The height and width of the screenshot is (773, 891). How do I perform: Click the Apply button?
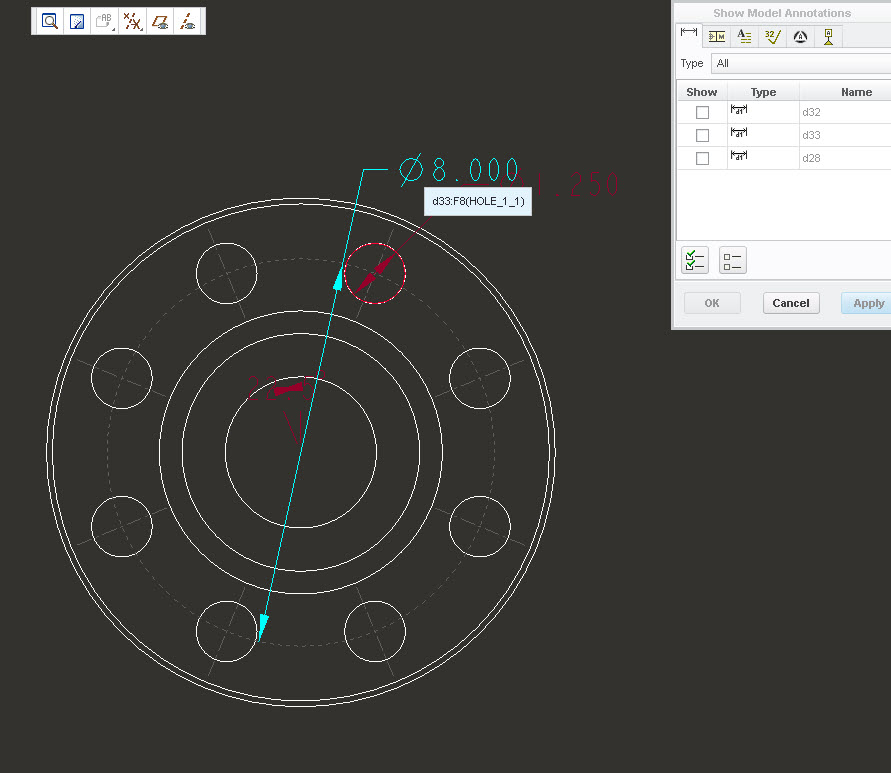click(868, 303)
